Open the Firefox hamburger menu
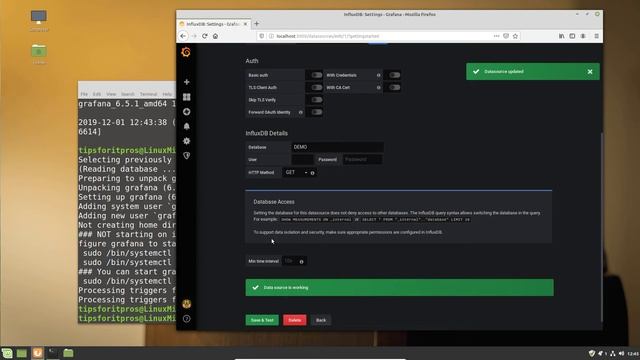This screenshot has width=640, height=360. point(596,36)
